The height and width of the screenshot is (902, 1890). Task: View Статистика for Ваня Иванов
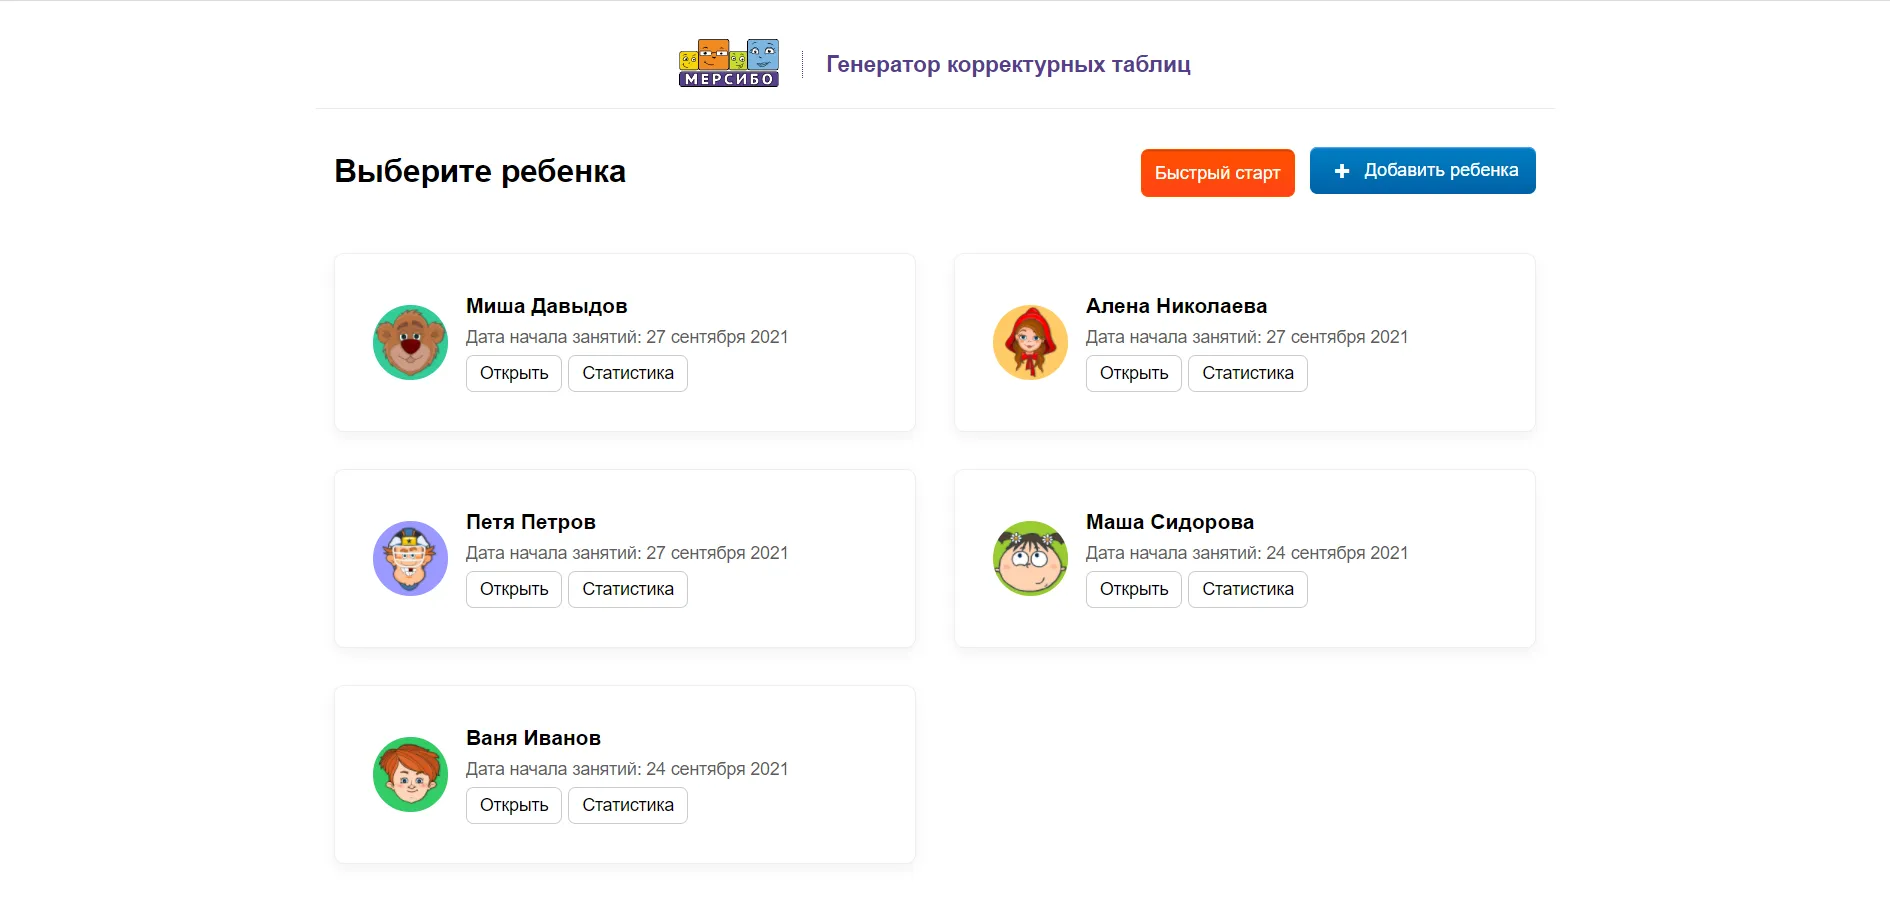point(628,805)
